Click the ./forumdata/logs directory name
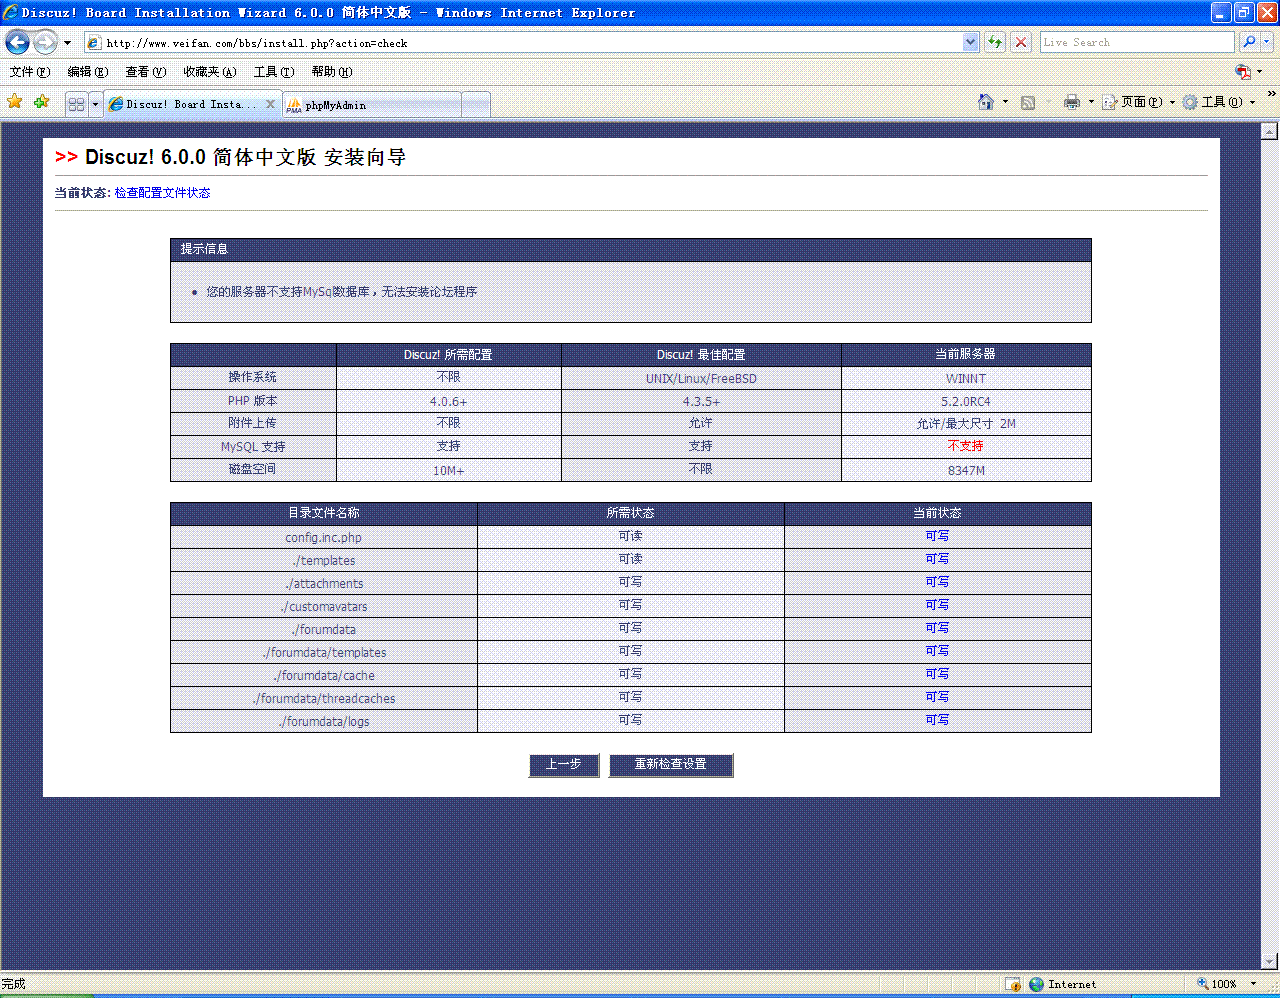Screen dimensions: 1280x998 click(324, 722)
